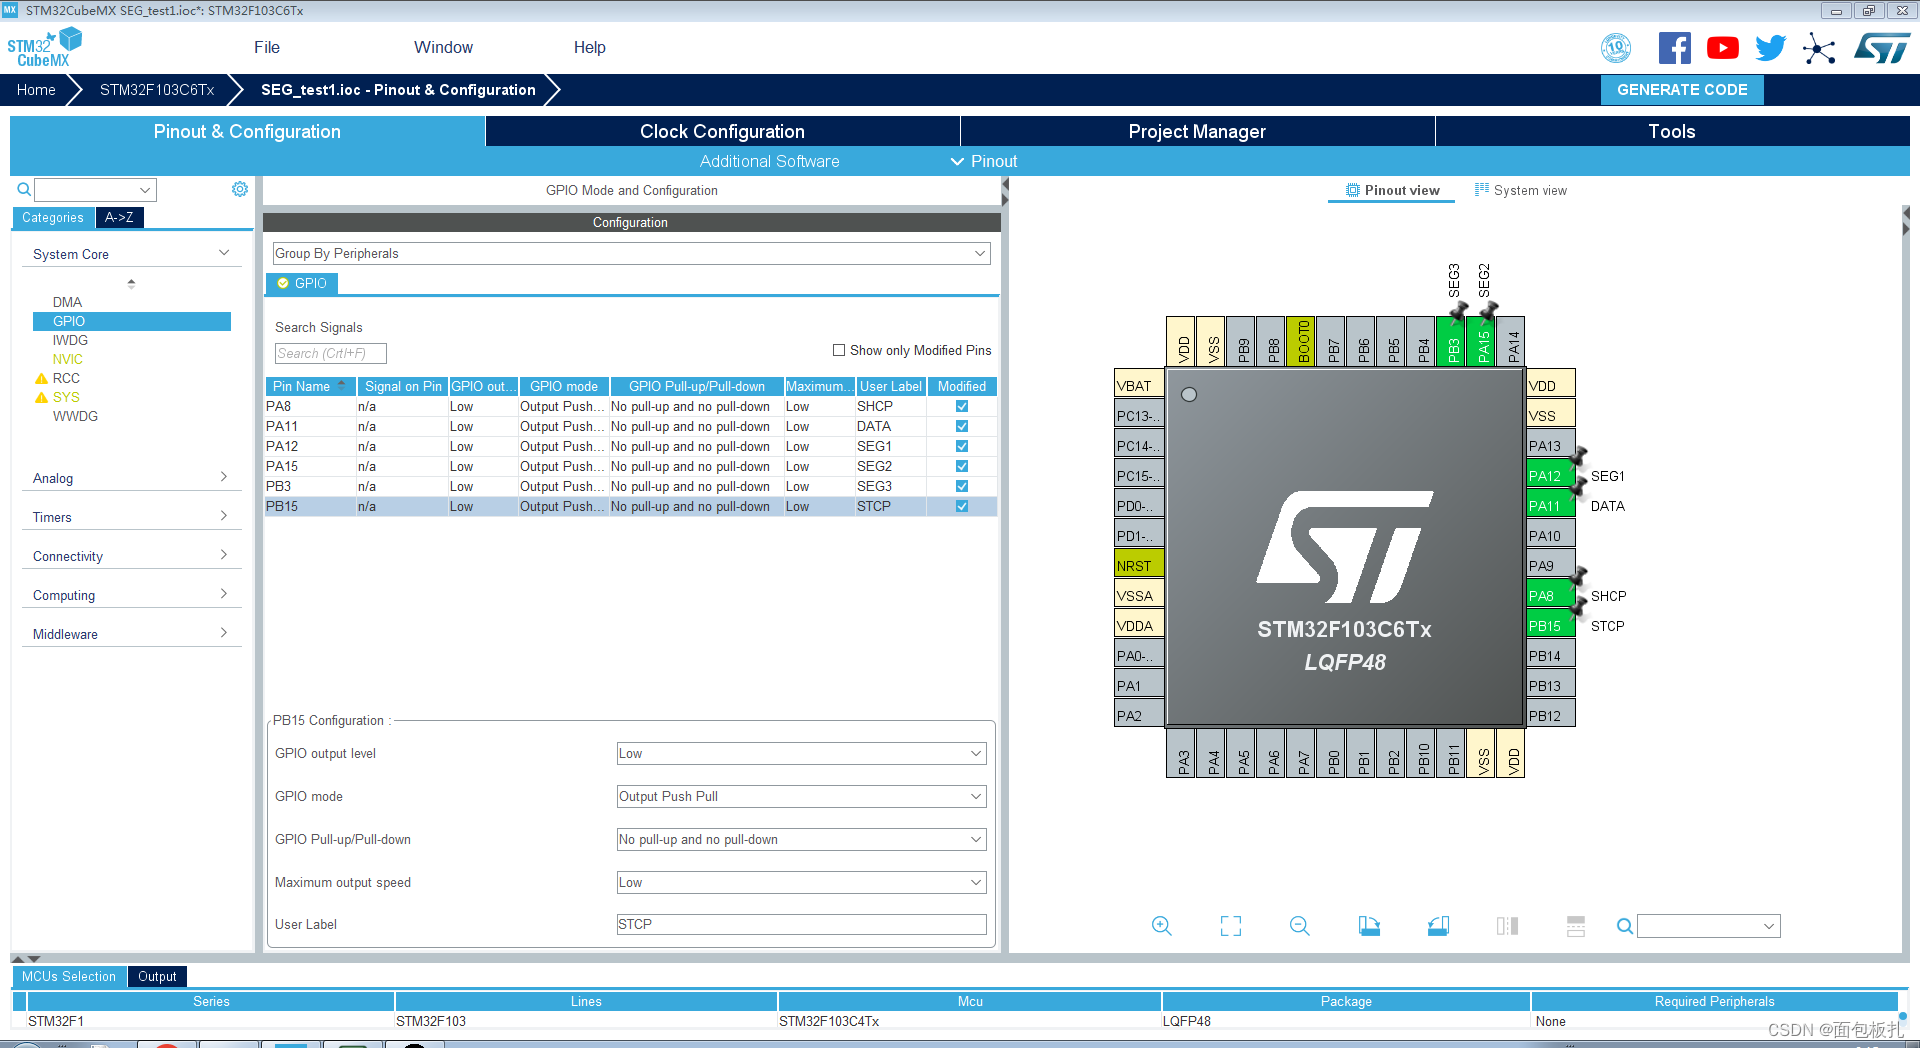1920x1048 pixels.
Task: Open GPIO Pull-up/Pull-down dropdown
Action: 802,839
